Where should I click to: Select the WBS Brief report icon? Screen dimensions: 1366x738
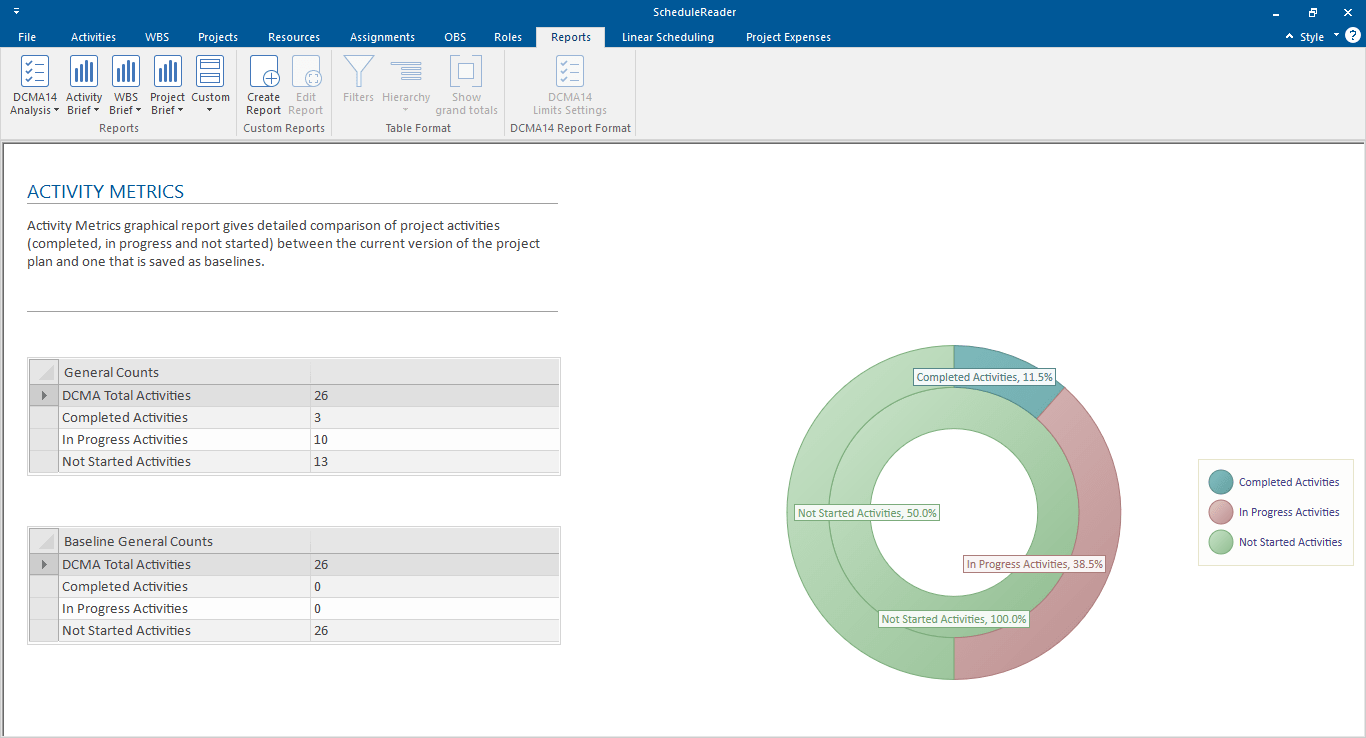[126, 72]
